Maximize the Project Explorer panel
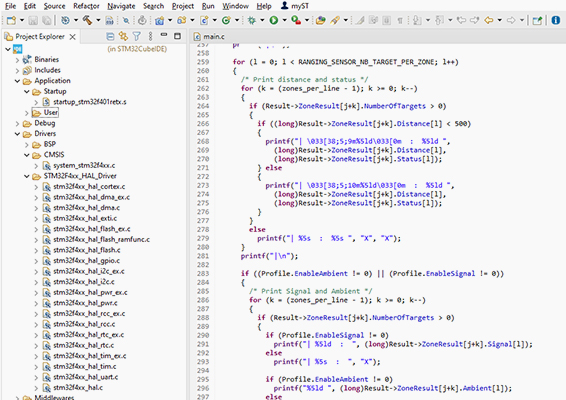Viewport: 566px width, 400px height. [x=177, y=36]
